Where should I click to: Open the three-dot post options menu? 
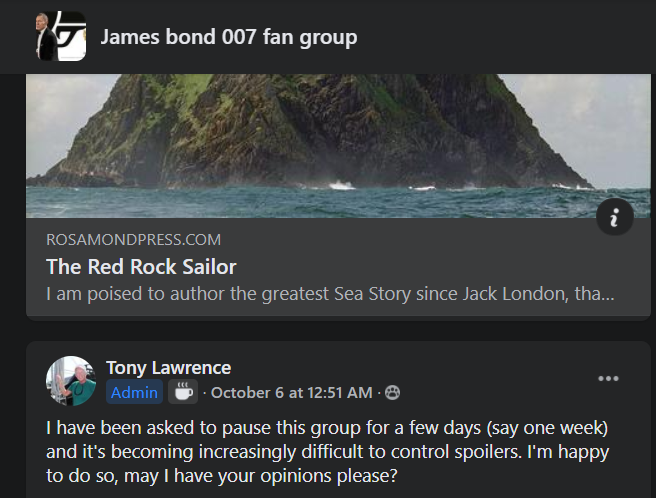pos(608,378)
